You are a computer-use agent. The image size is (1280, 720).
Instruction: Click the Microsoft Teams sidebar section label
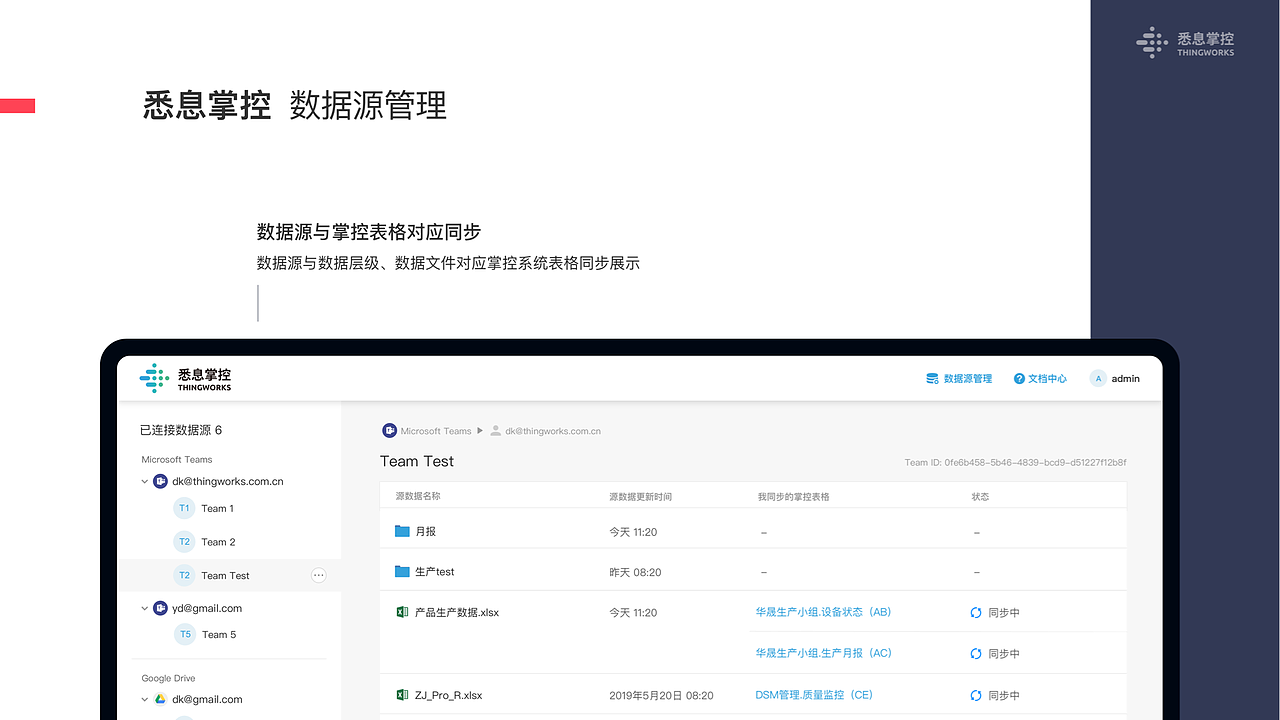click(177, 460)
